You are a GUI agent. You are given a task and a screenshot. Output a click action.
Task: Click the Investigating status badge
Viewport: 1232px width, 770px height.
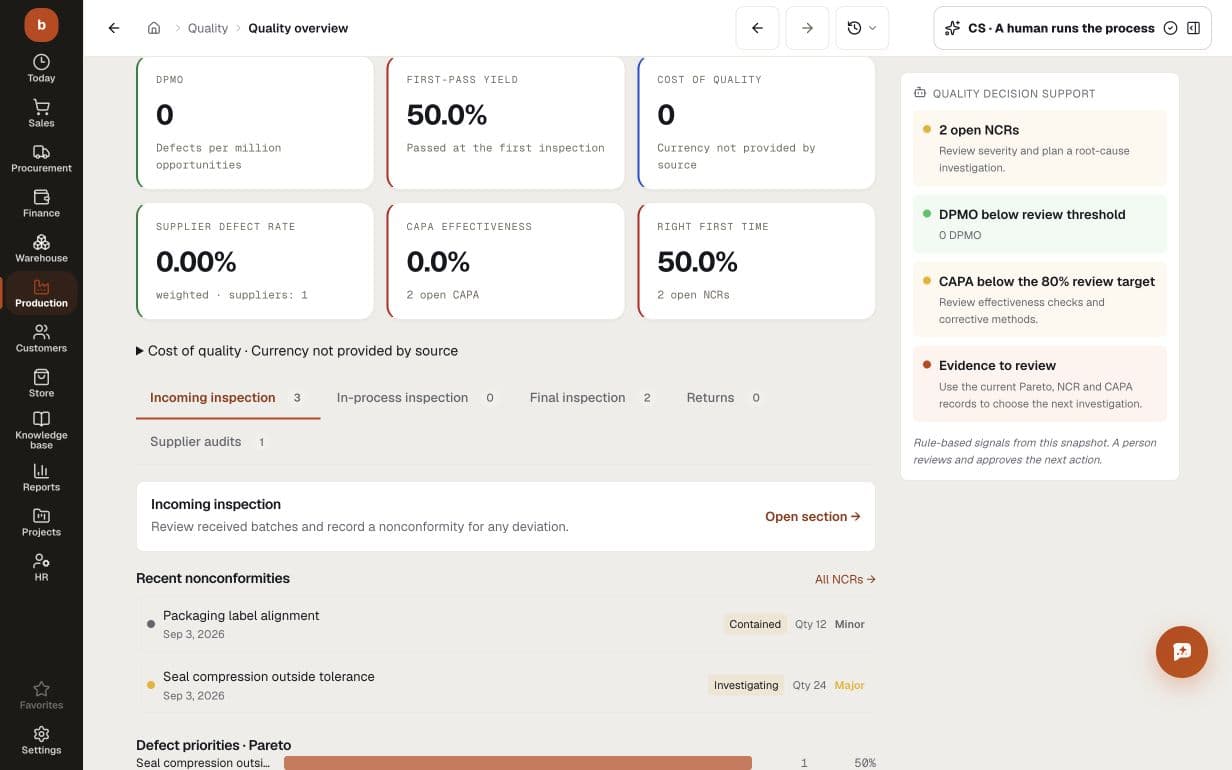point(746,685)
